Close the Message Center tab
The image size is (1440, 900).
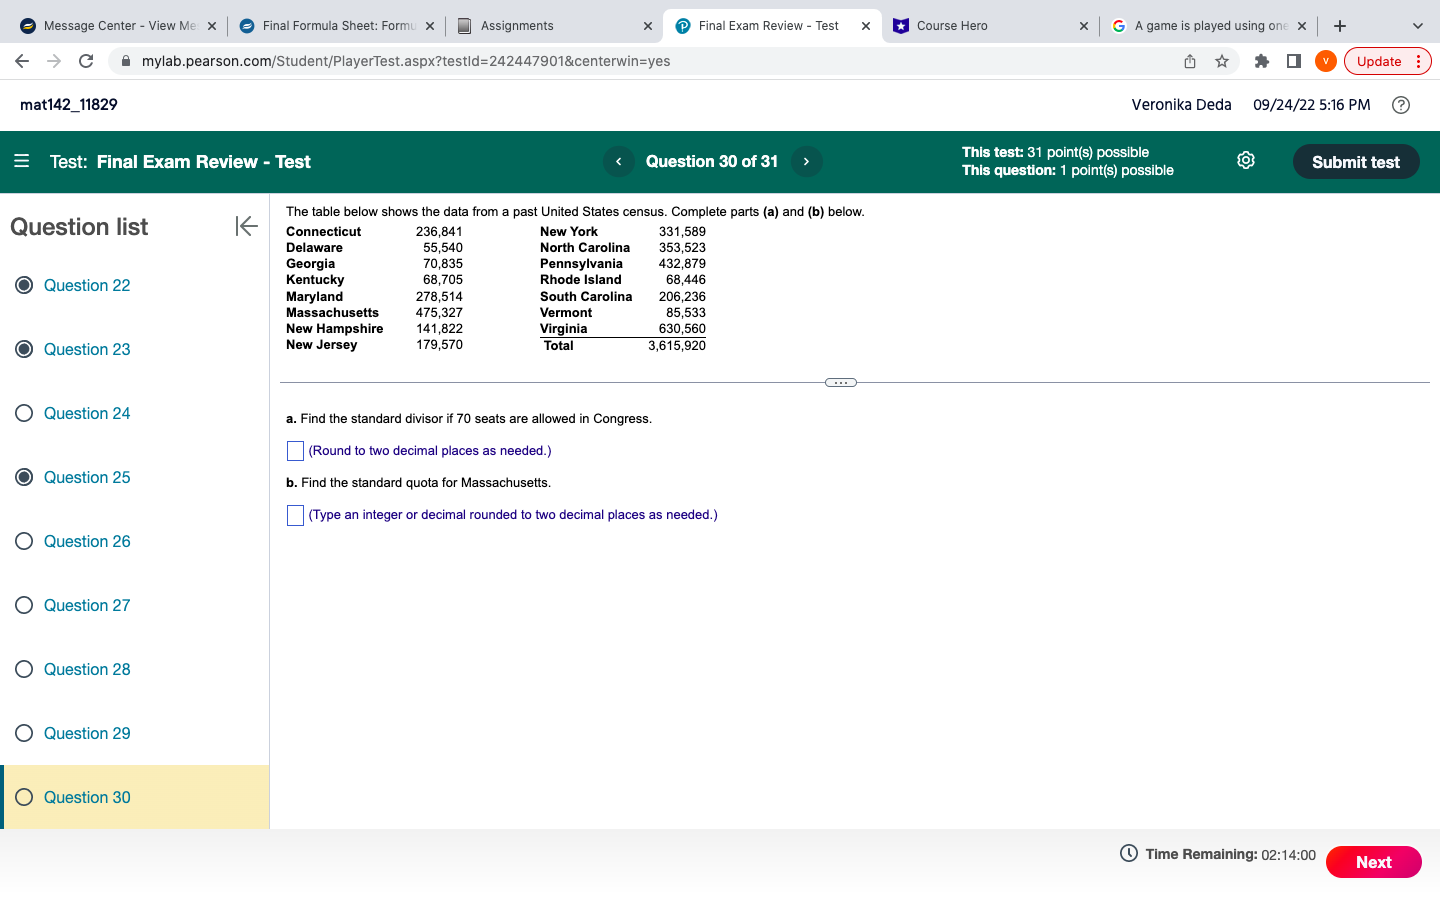tap(212, 26)
